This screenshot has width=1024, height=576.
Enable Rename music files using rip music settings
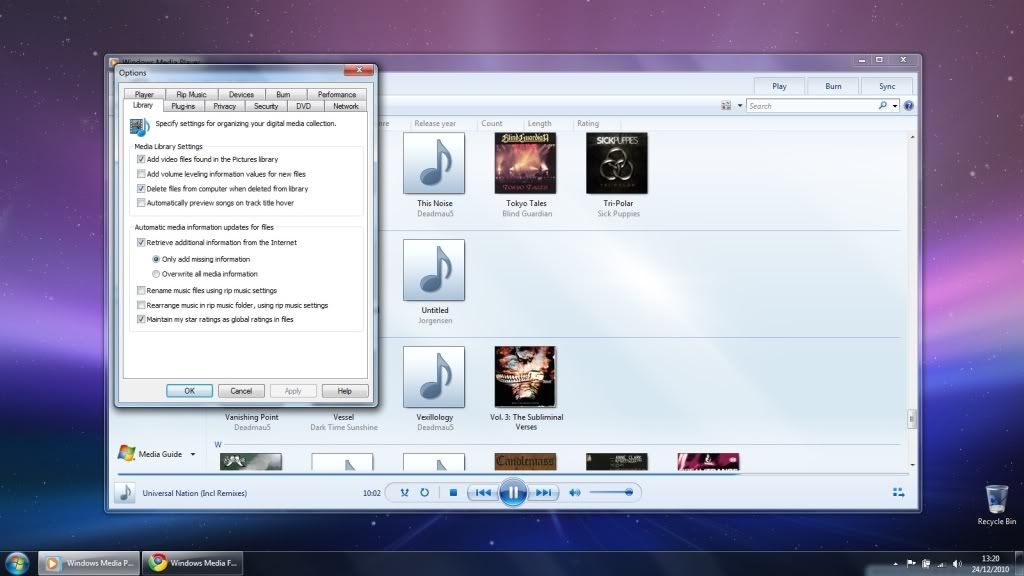[141, 291]
